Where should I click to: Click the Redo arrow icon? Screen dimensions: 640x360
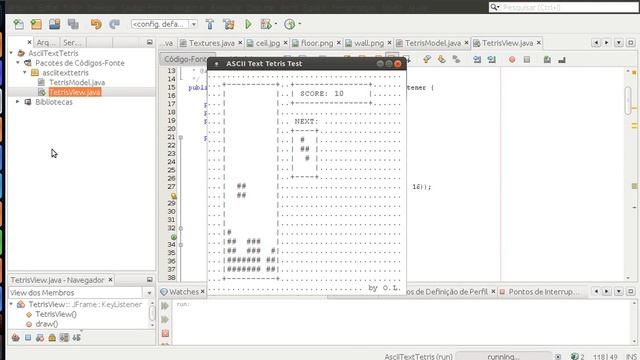point(114,24)
